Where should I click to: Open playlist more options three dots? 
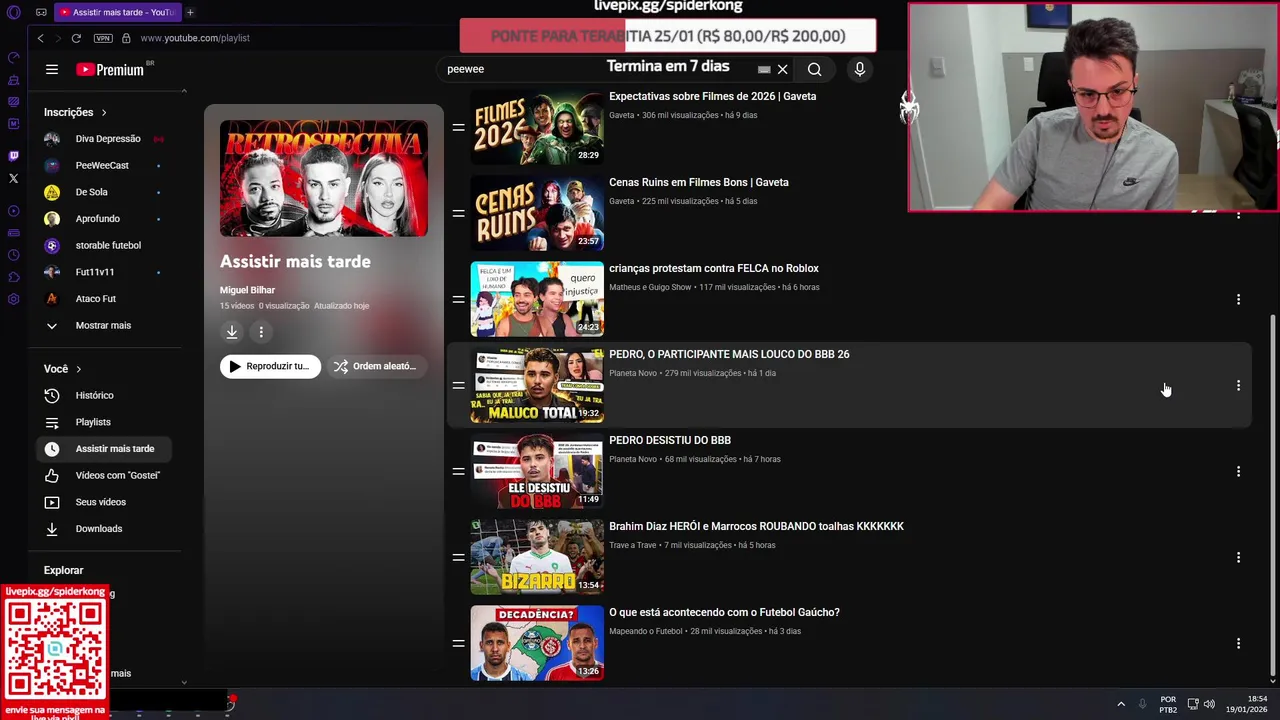click(x=261, y=332)
